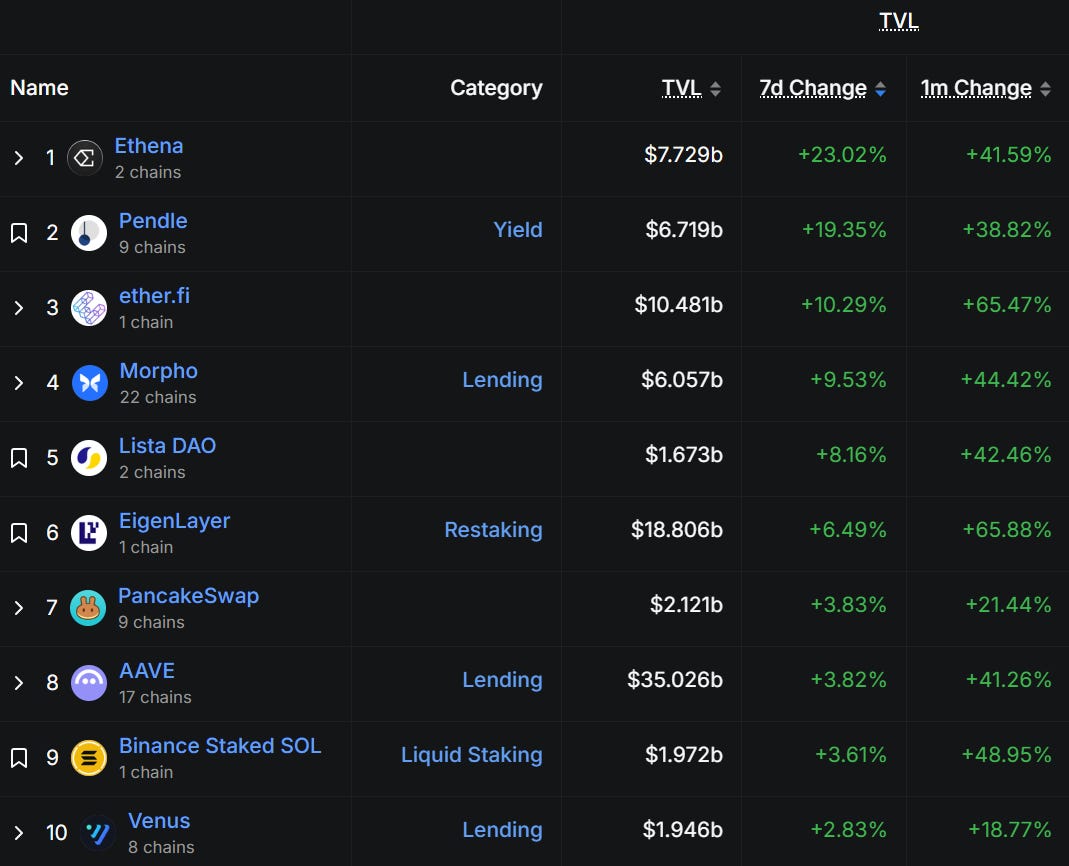Click the TVL column header label
1069x866 pixels.
[682, 88]
